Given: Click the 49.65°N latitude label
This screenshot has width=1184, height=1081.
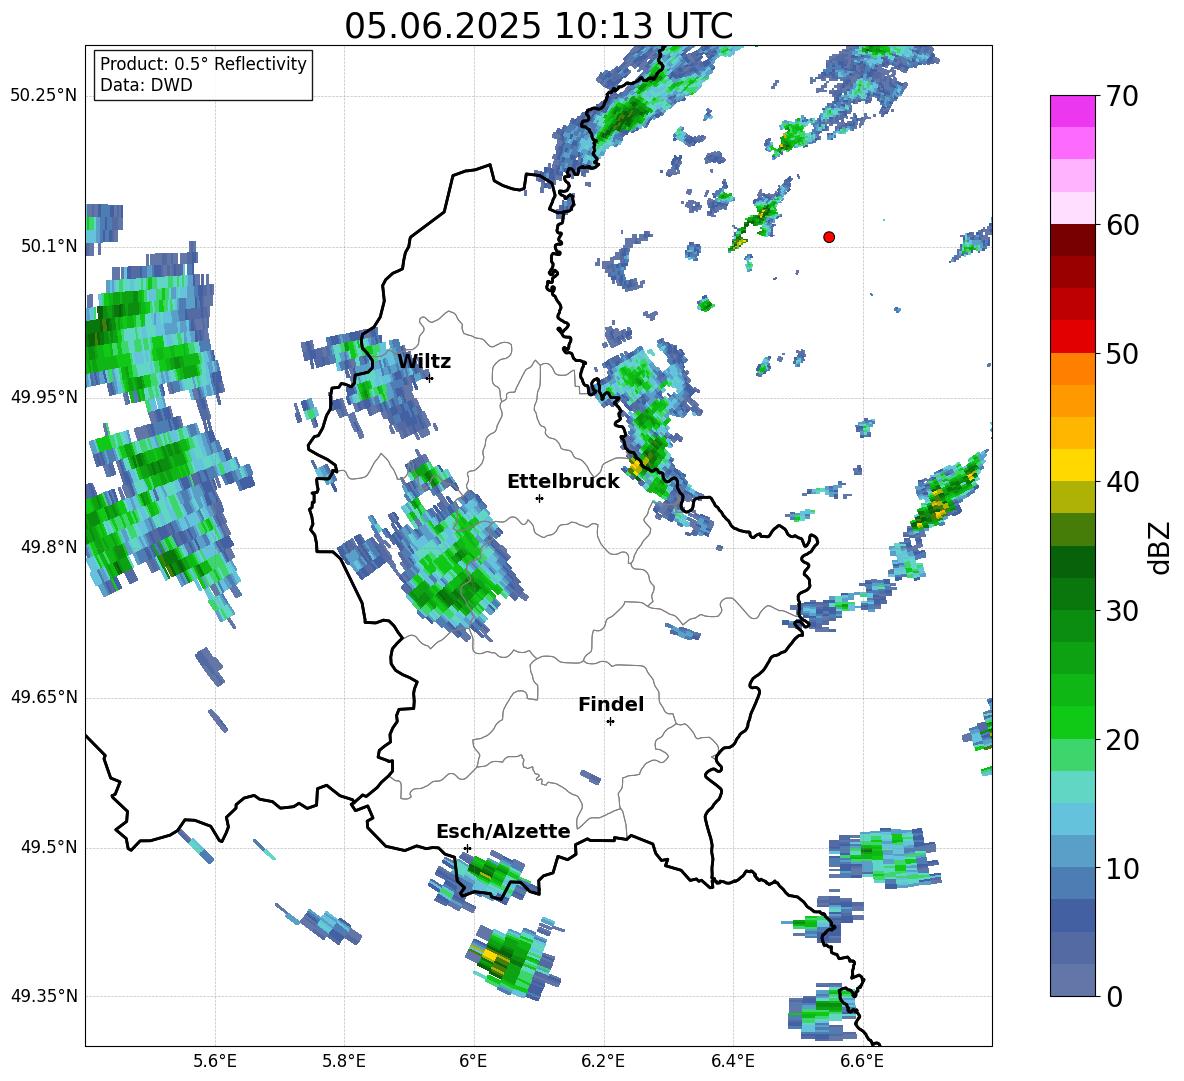Looking at the screenshot, I should (44, 697).
